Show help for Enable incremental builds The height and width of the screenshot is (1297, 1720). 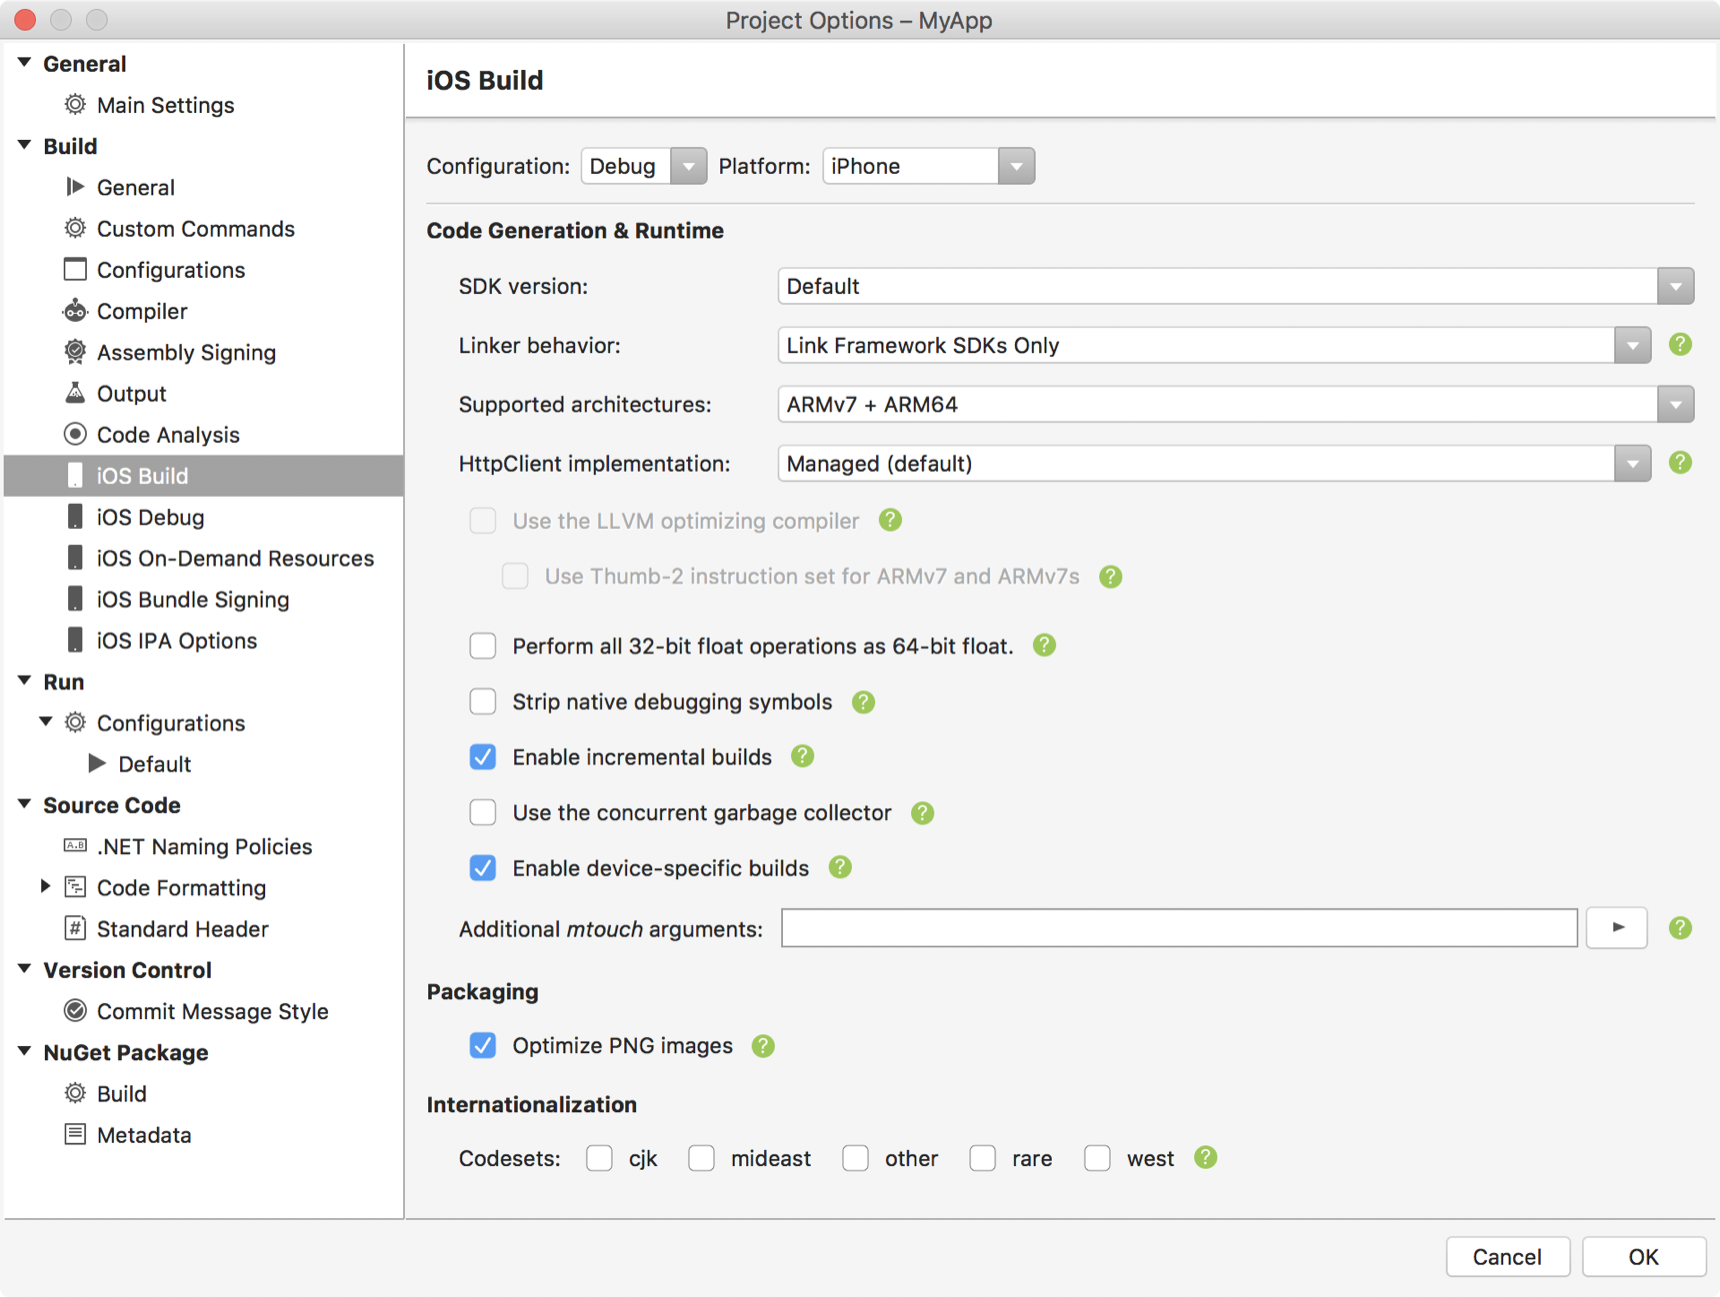802,757
